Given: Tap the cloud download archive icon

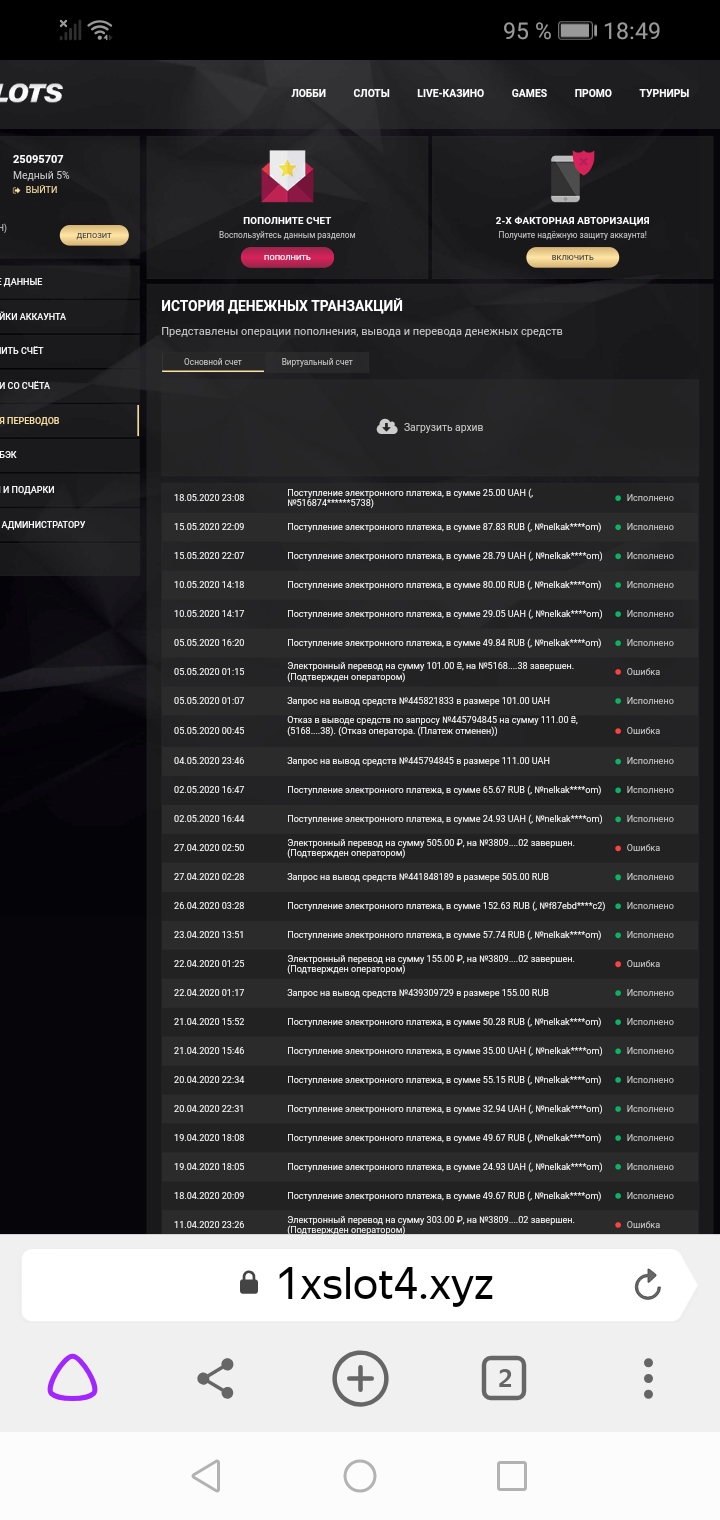Looking at the screenshot, I should 387,427.
